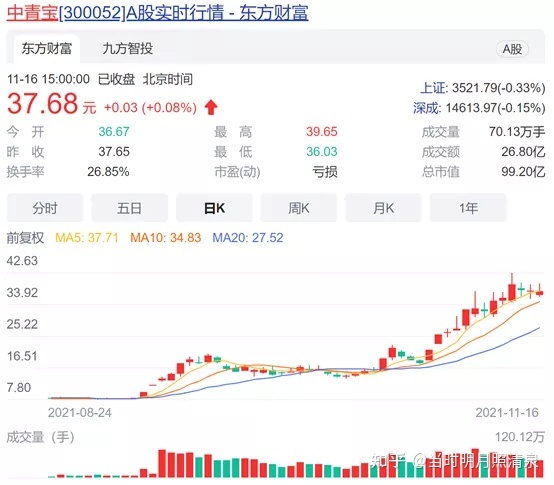
Task: Click the 今开 value 36.67
Action: click(x=114, y=132)
